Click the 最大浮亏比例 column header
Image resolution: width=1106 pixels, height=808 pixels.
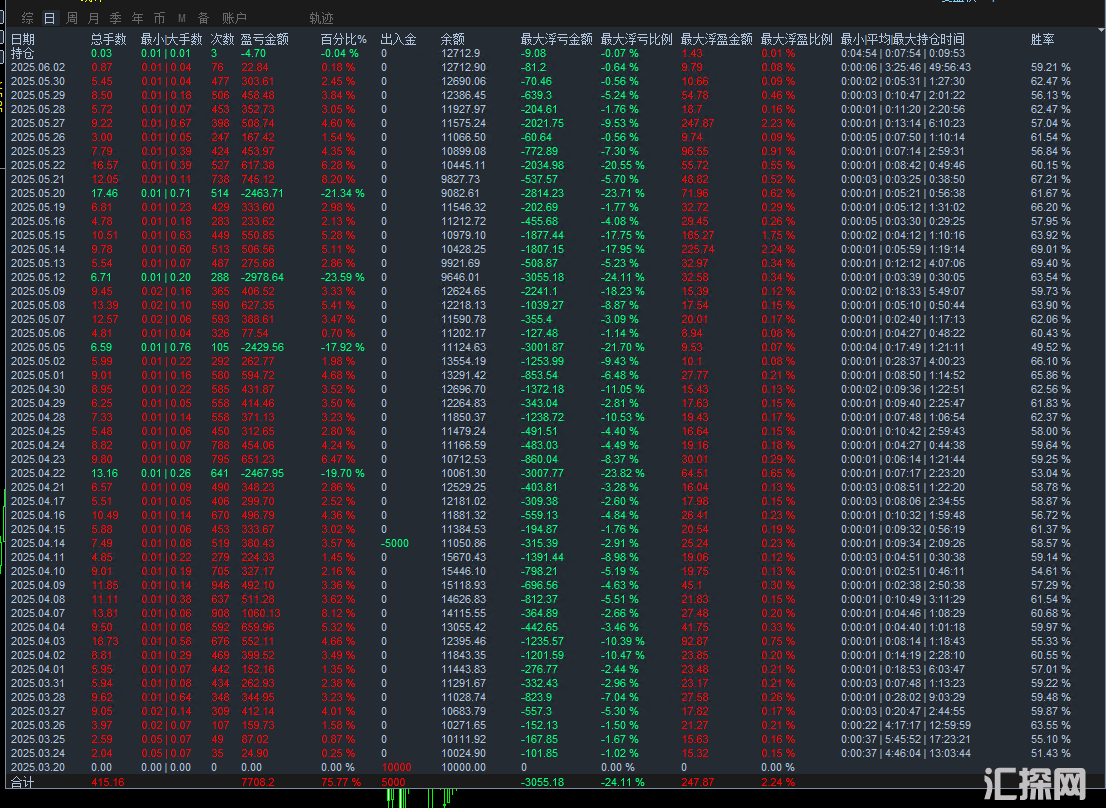pos(636,39)
